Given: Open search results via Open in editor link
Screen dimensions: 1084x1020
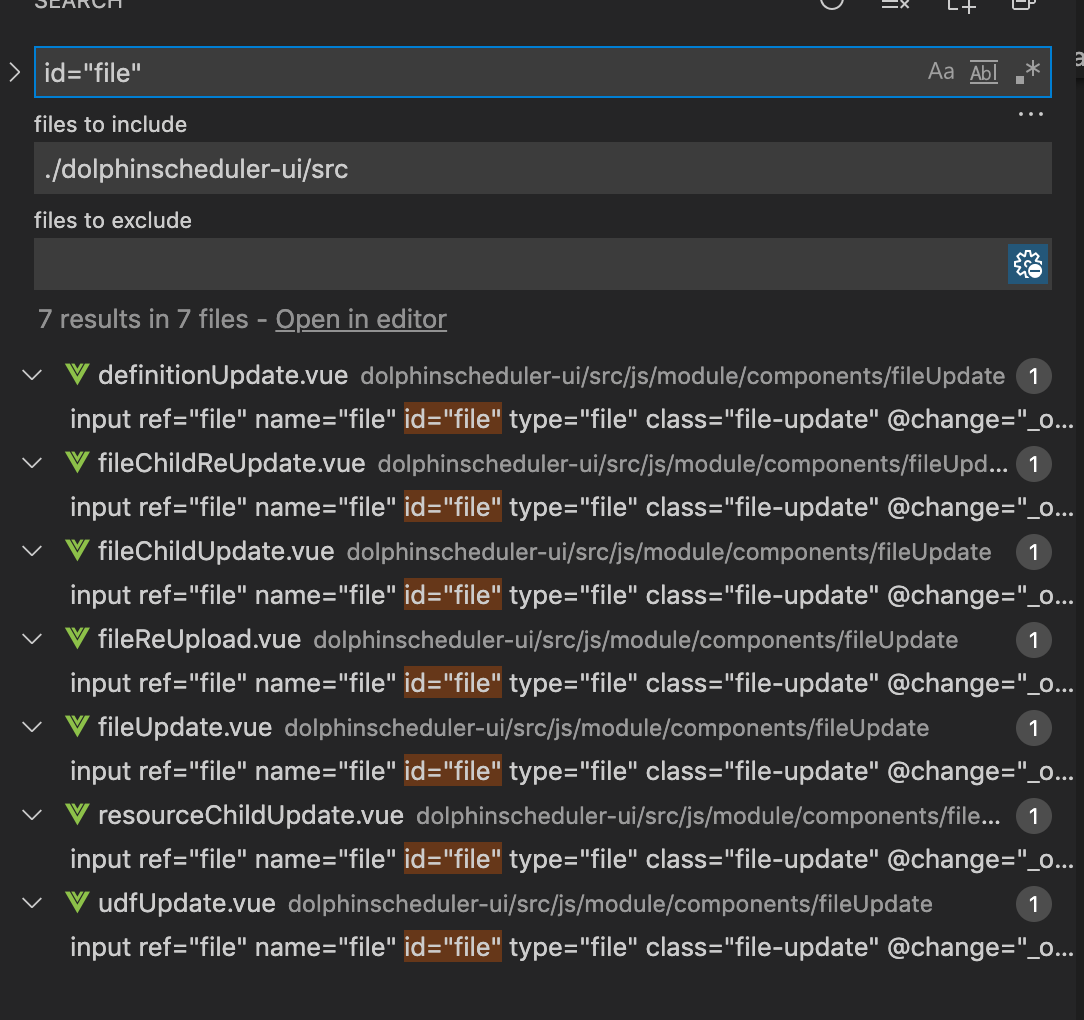Looking at the screenshot, I should coord(361,319).
